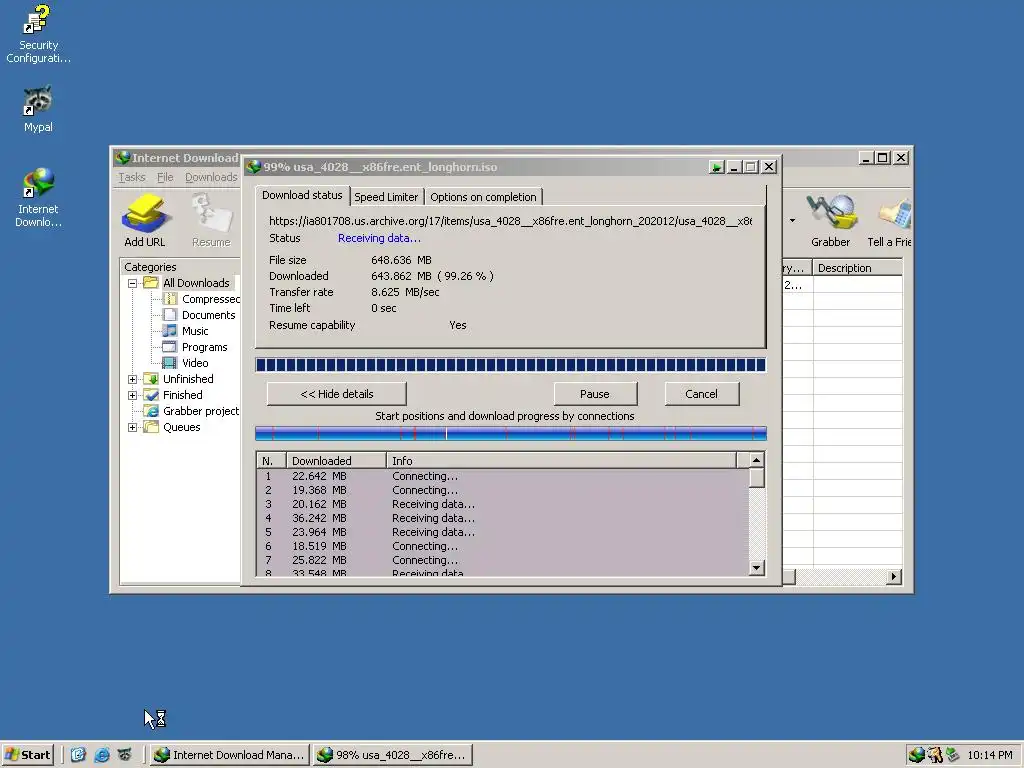1024x768 pixels.
Task: Select connection row 3 with 20.162 MB
Action: pyautogui.click(x=503, y=504)
